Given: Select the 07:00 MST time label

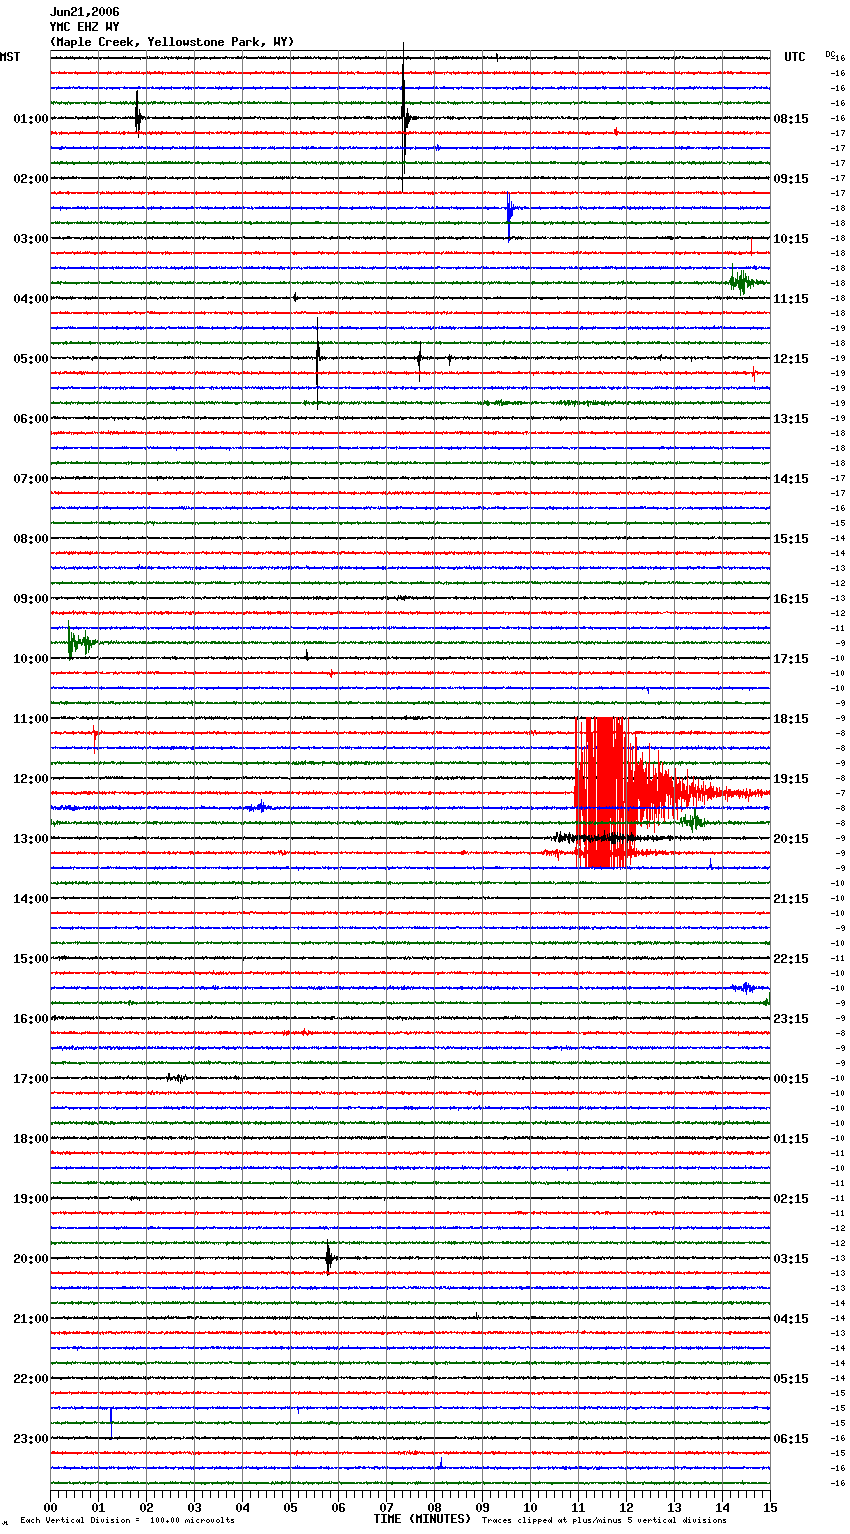Looking at the screenshot, I should [x=31, y=479].
